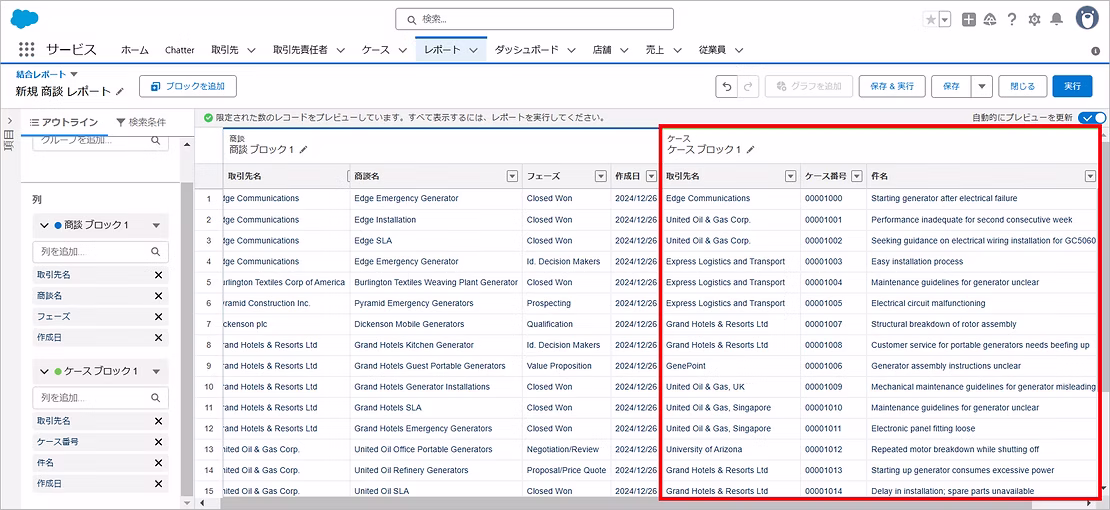Open the 保存 split button dropdown arrow
This screenshot has height=510, width=1110.
pos(981,86)
